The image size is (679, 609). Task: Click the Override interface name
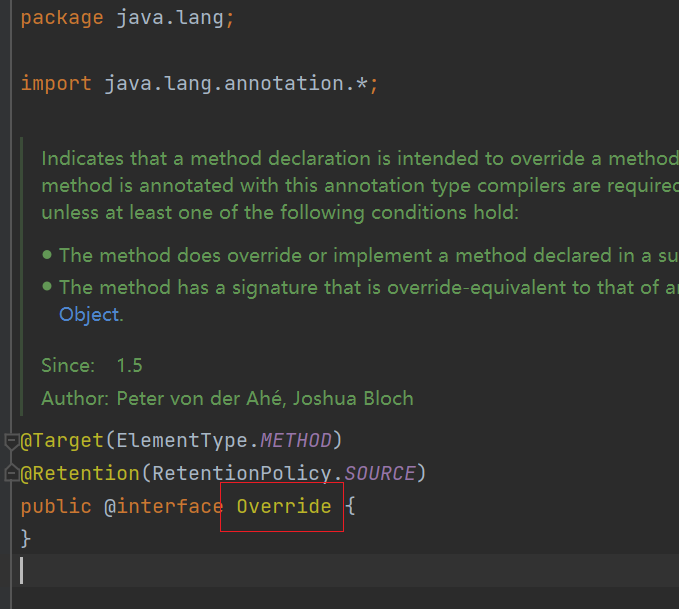click(x=283, y=506)
